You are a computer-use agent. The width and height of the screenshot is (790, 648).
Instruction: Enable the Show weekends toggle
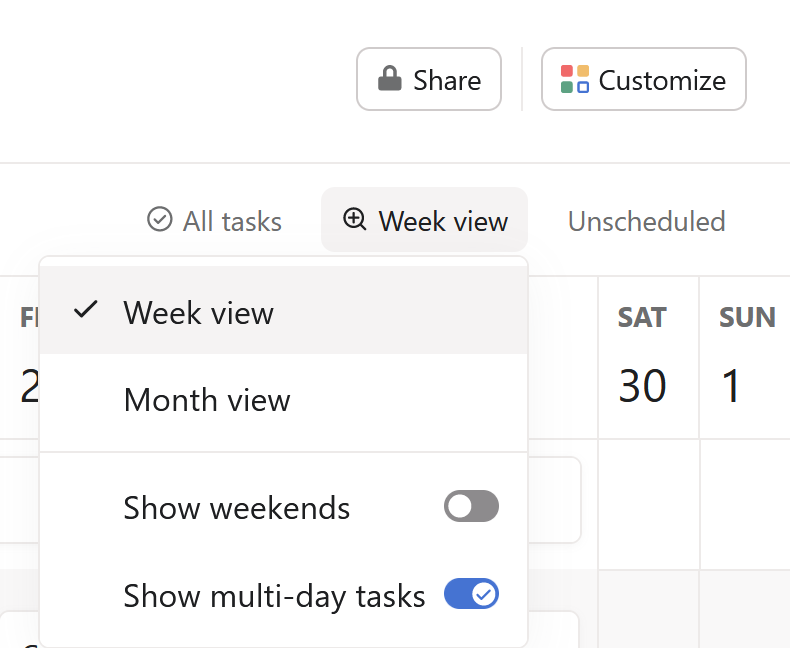[471, 507]
